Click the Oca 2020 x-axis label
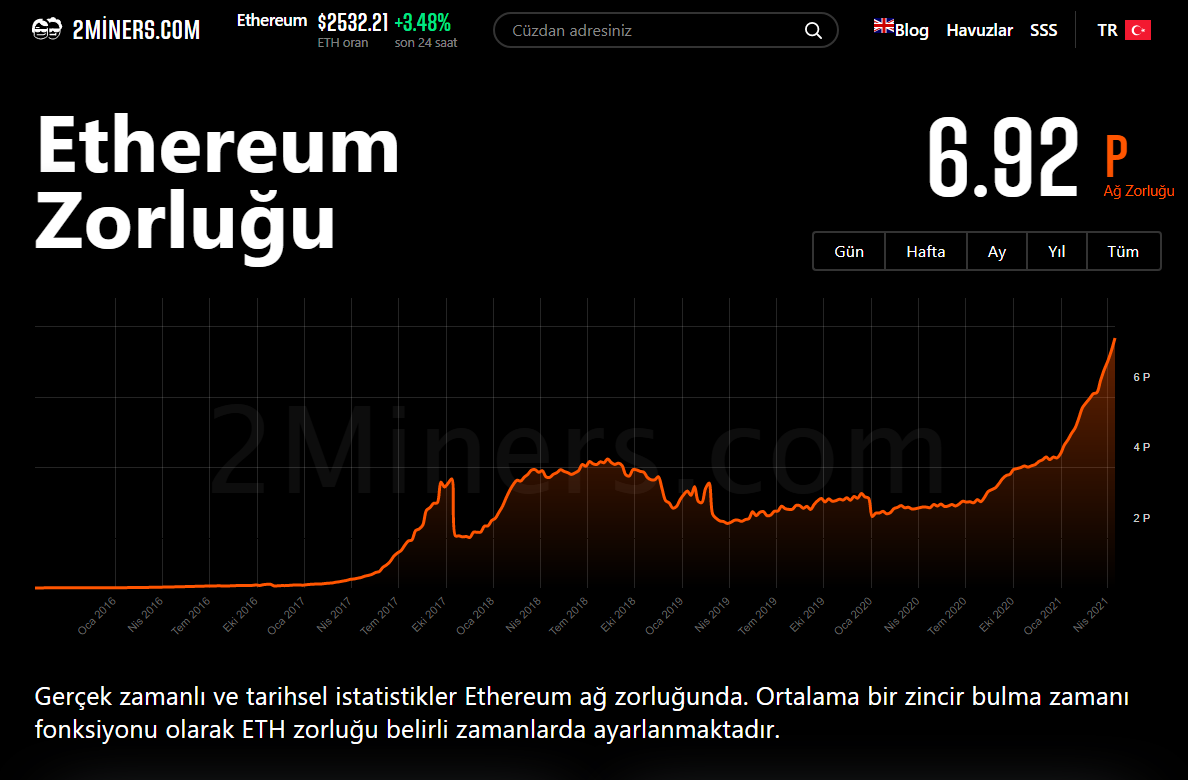The image size is (1188, 780). [x=853, y=616]
